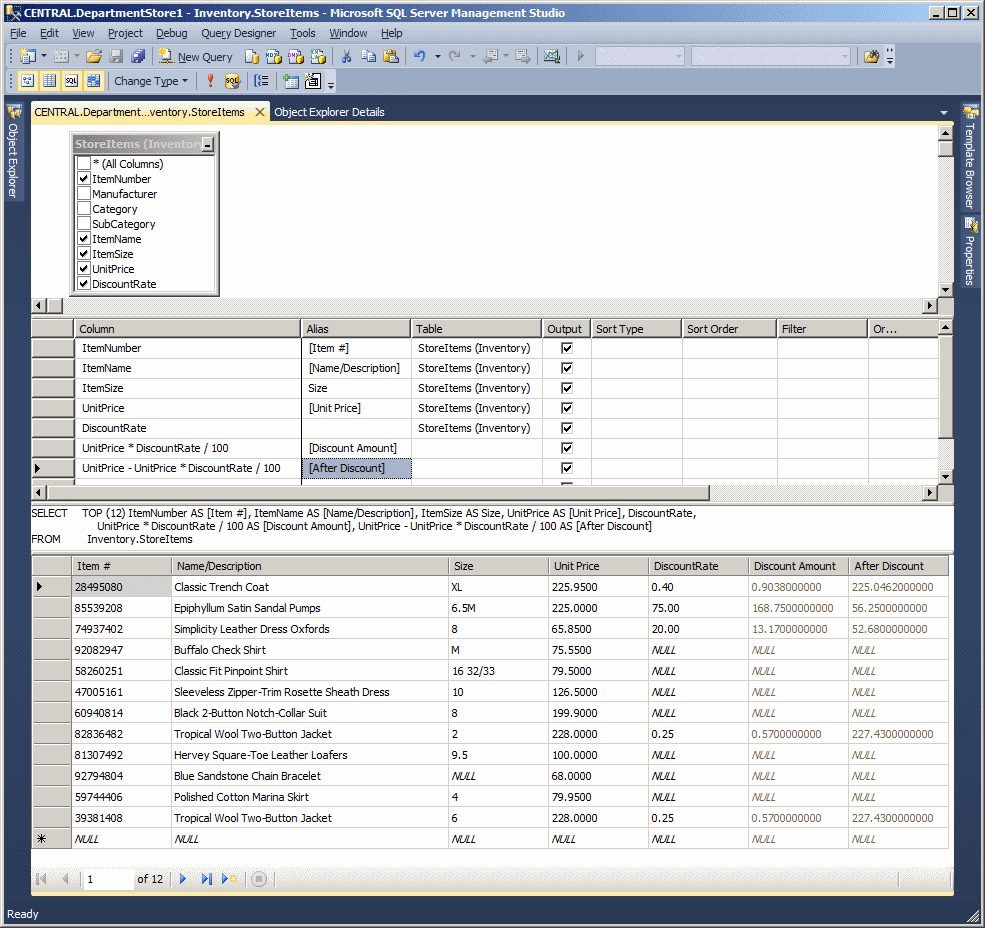The height and width of the screenshot is (928, 985).
Task: Click the Verify SQL Syntax icon
Action: [x=232, y=80]
